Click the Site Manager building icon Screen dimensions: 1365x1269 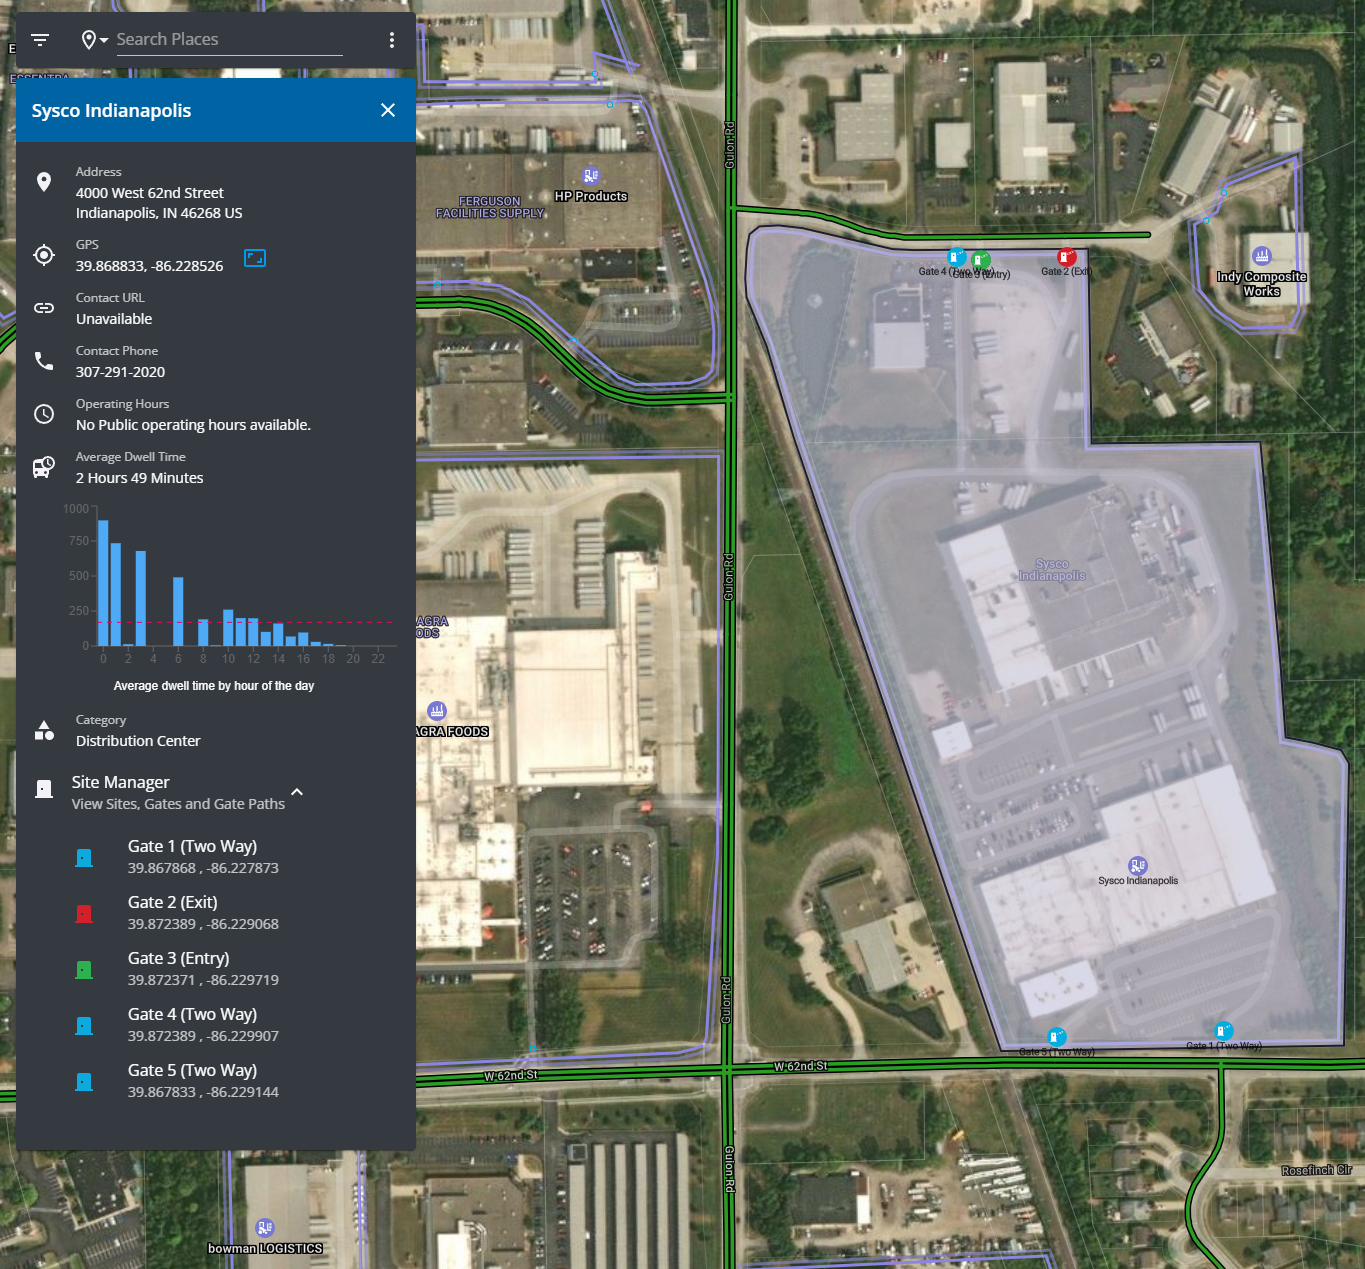point(44,789)
